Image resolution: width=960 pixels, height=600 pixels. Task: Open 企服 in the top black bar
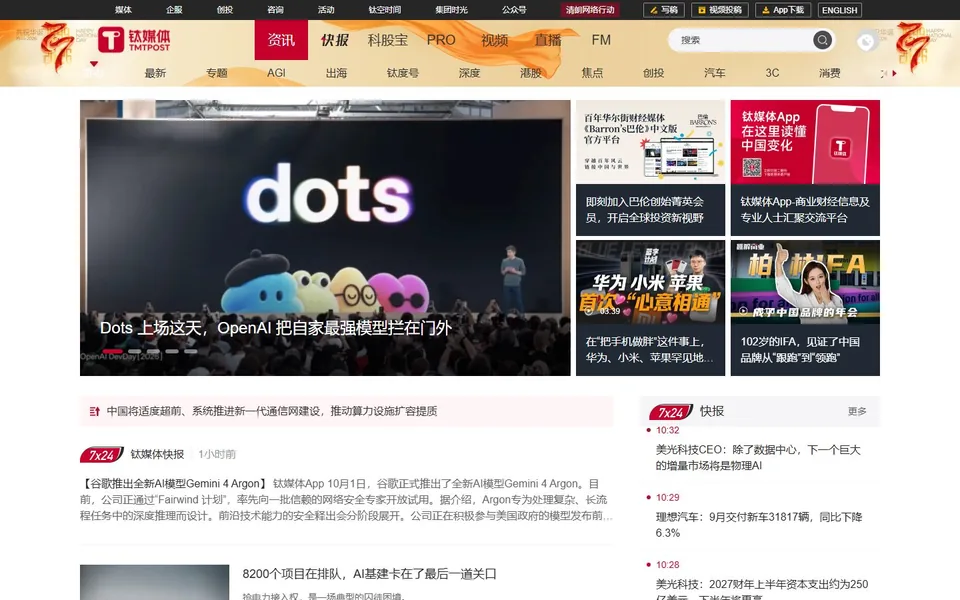pos(174,10)
